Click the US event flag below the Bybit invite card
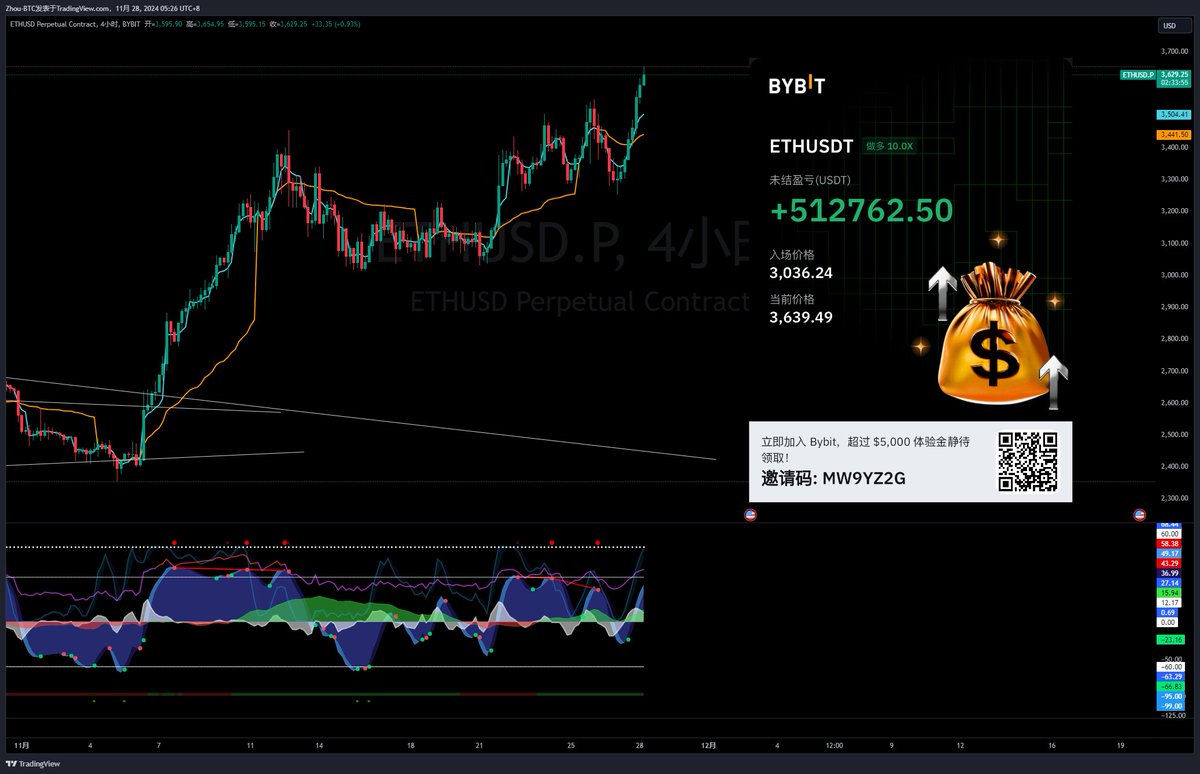The height and width of the screenshot is (774, 1200). click(x=751, y=514)
